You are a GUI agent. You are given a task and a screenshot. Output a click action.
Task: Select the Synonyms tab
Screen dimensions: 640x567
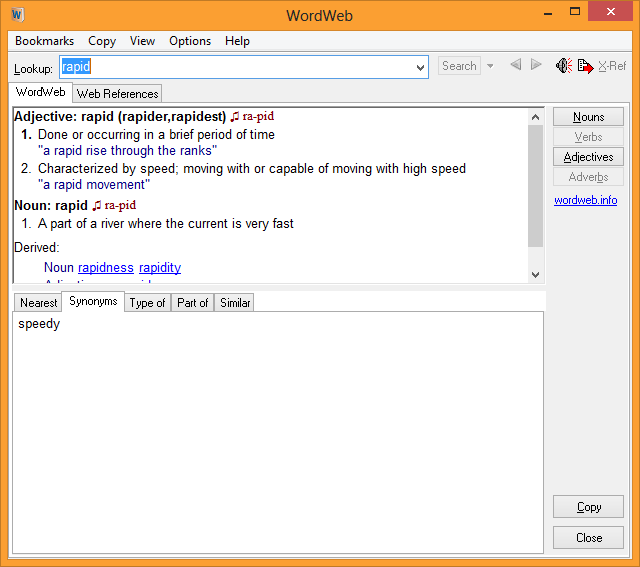[93, 301]
